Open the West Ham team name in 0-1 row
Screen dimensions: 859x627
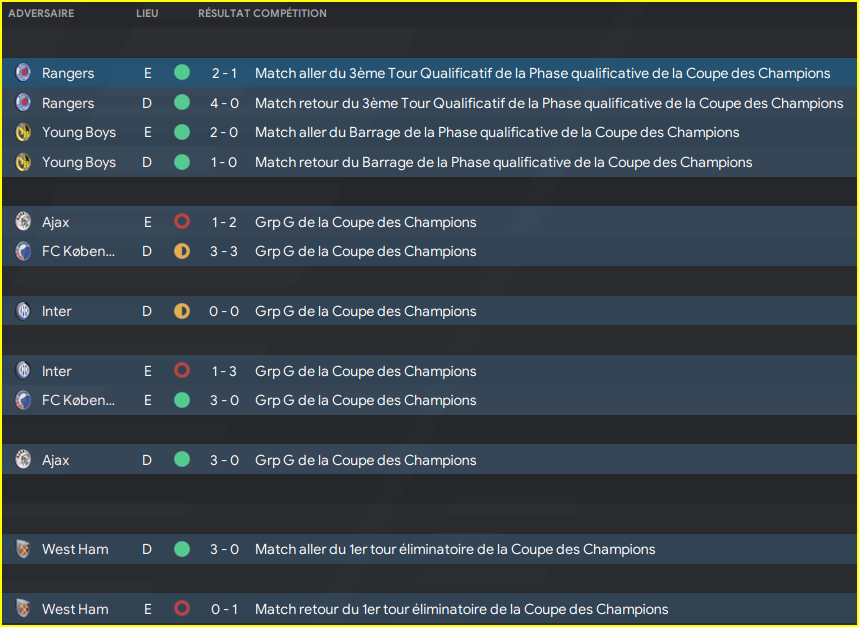pyautogui.click(x=75, y=609)
